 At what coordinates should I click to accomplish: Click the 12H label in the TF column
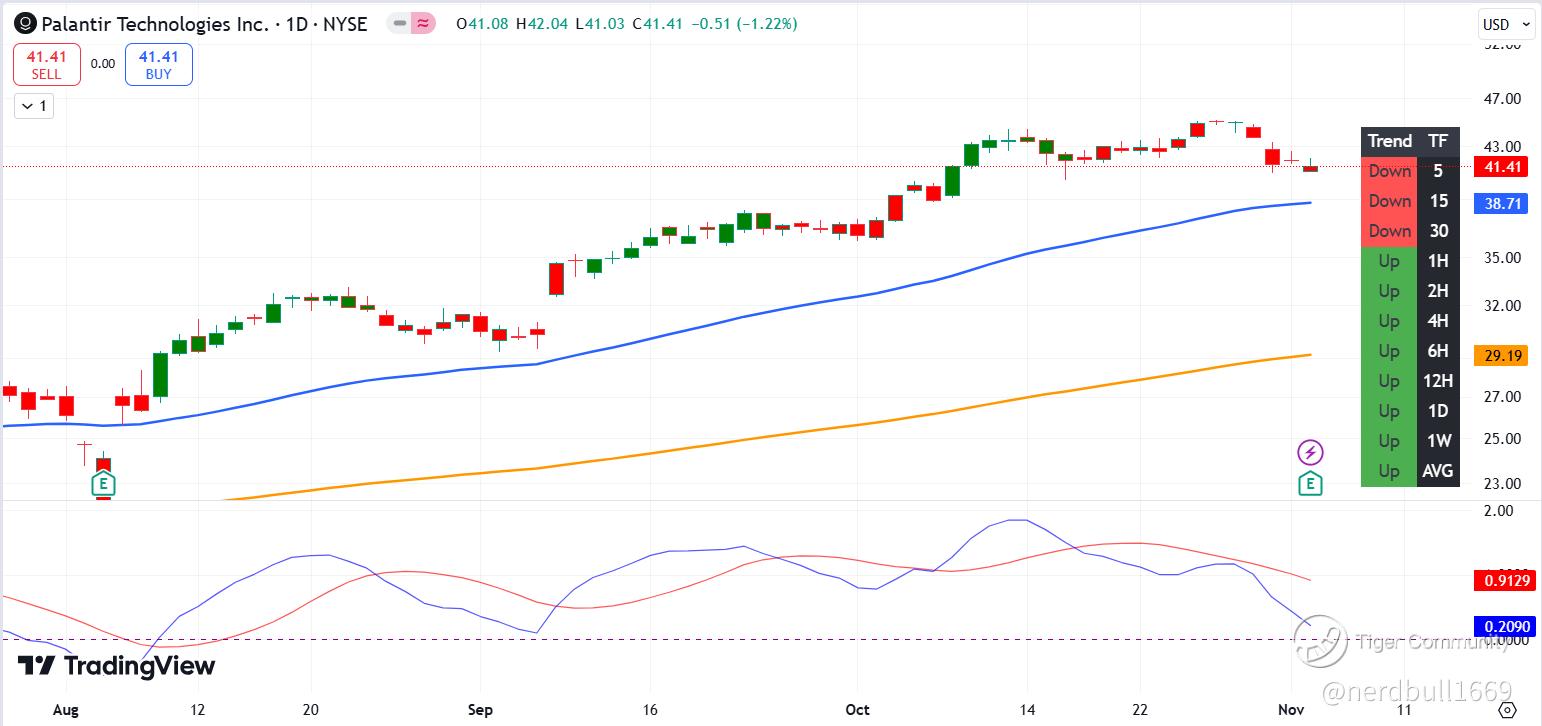pyautogui.click(x=1438, y=381)
